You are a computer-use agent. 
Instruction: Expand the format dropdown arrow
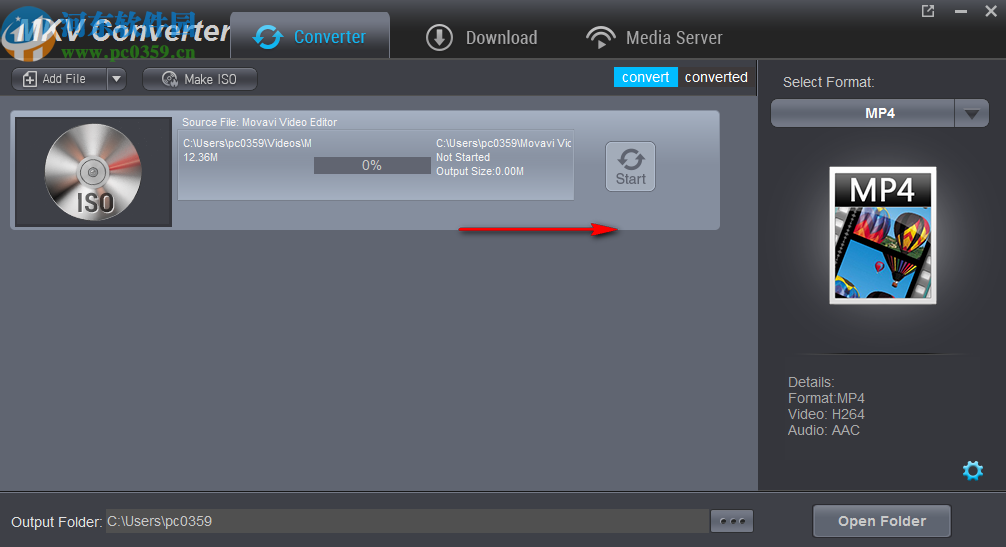click(972, 114)
